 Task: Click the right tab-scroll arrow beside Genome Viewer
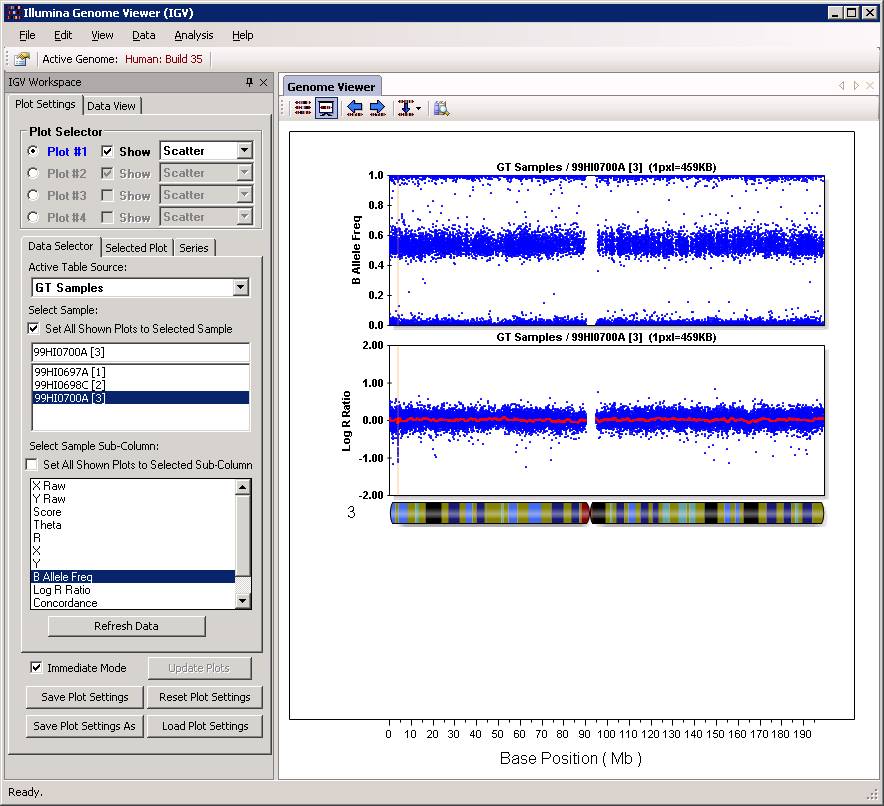click(x=856, y=86)
